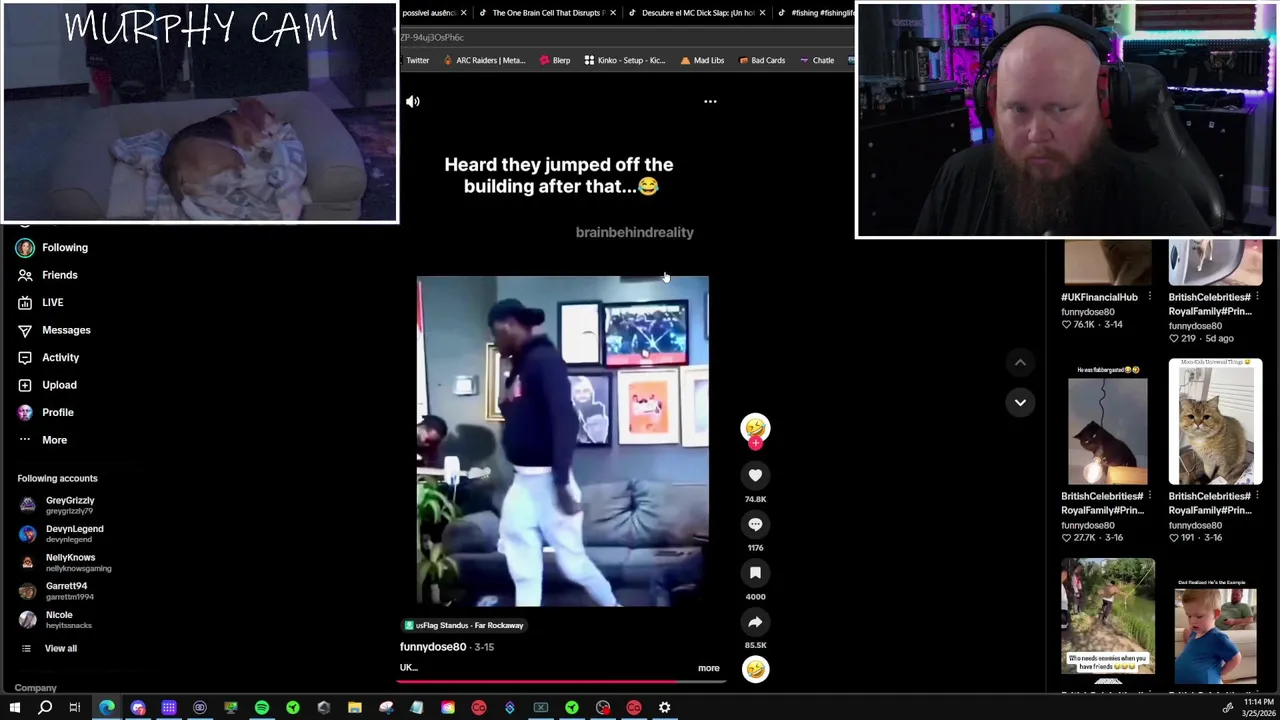Select Upload in the sidebar
The height and width of the screenshot is (720, 1280).
[x=47, y=385]
